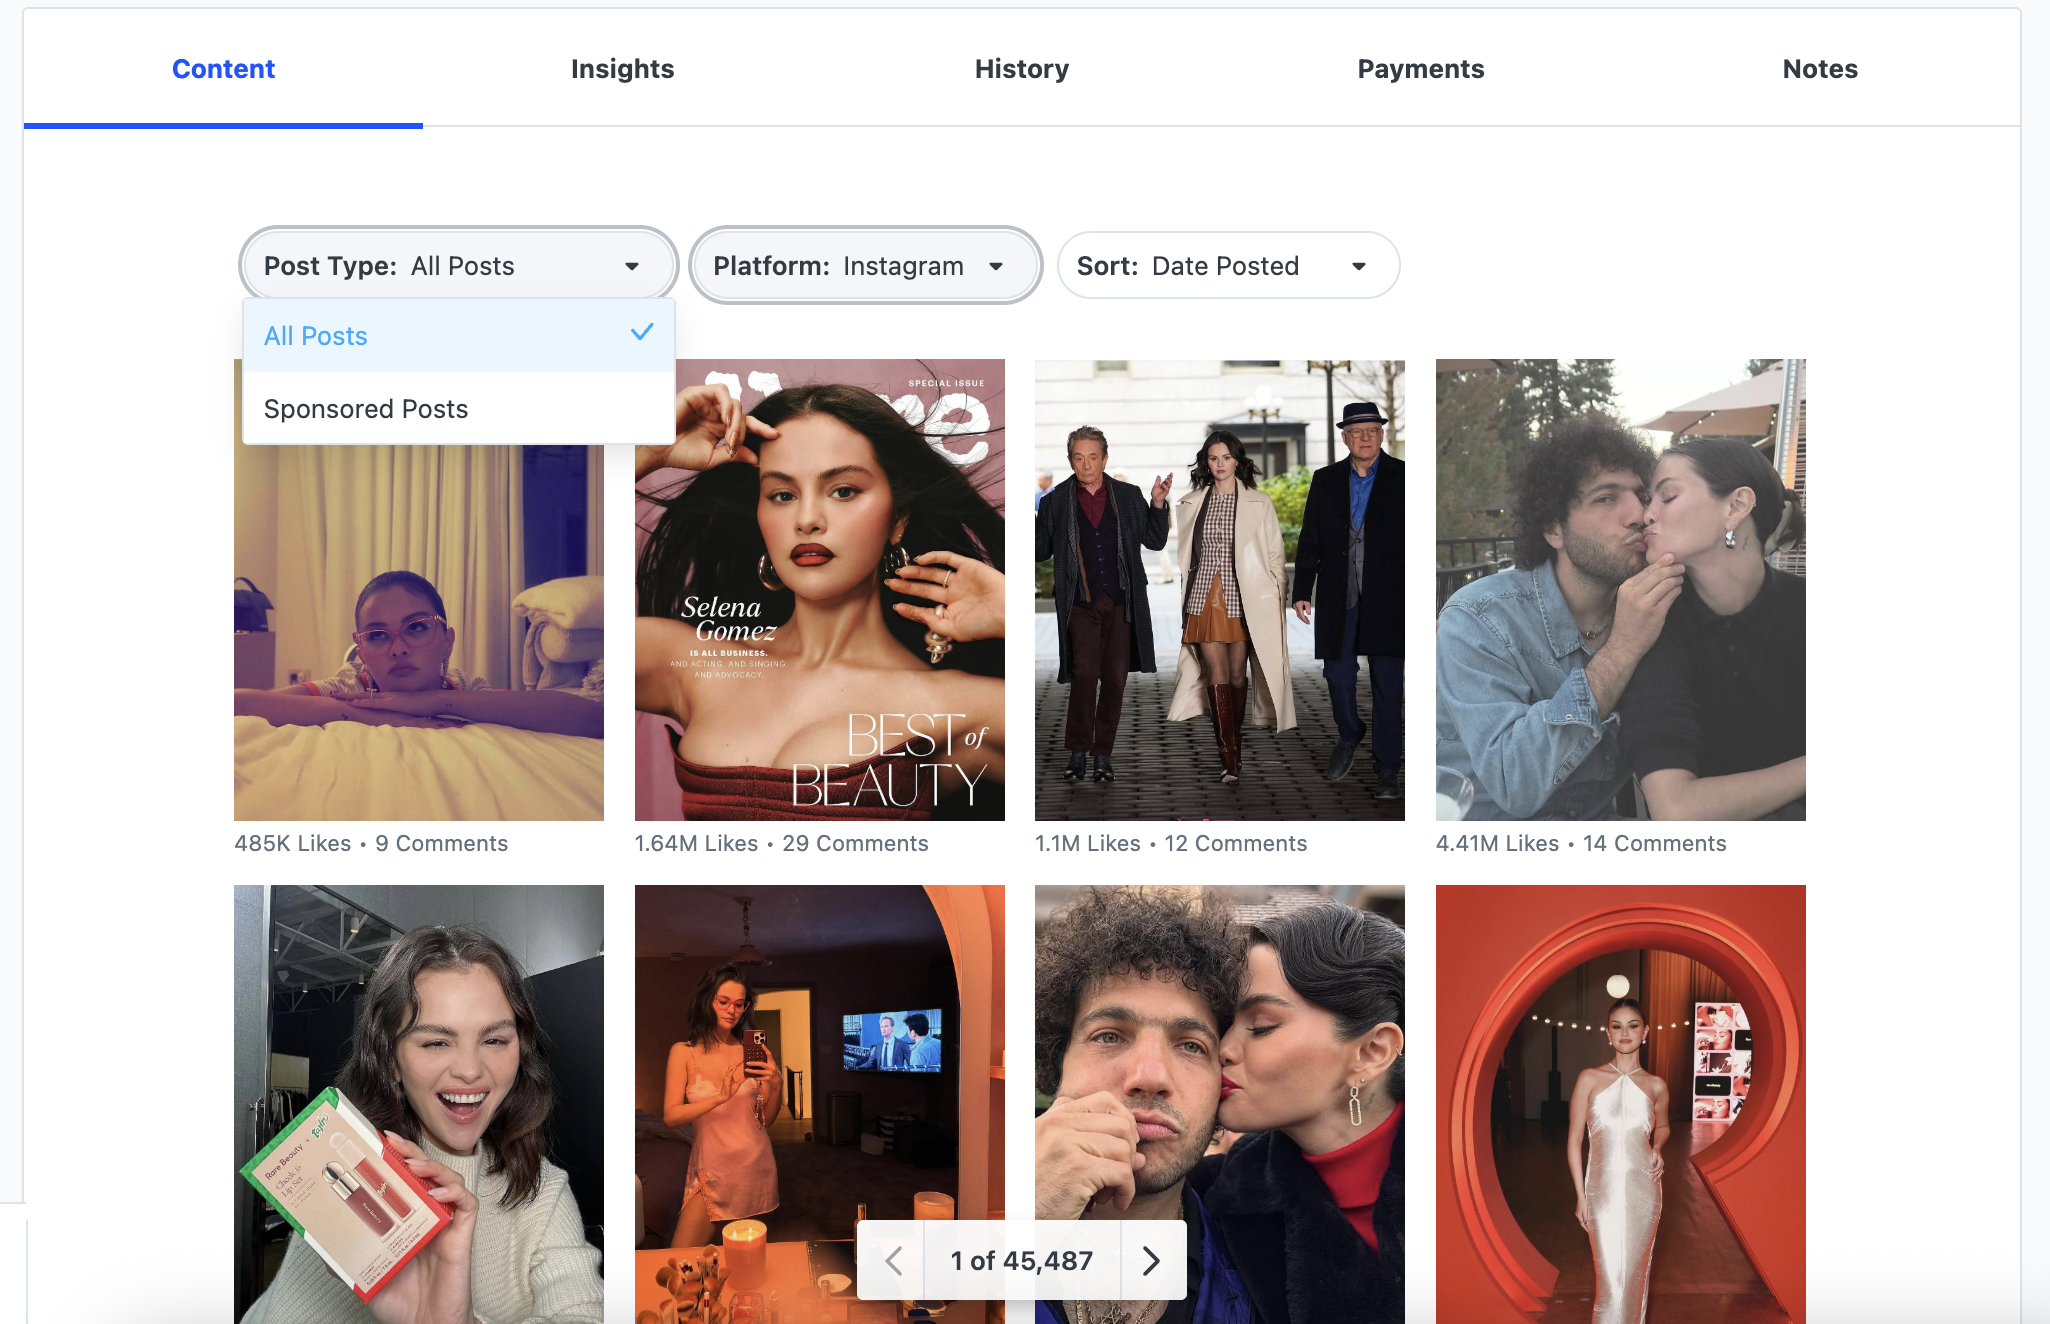Click checkmark beside All Posts option

[x=642, y=332]
